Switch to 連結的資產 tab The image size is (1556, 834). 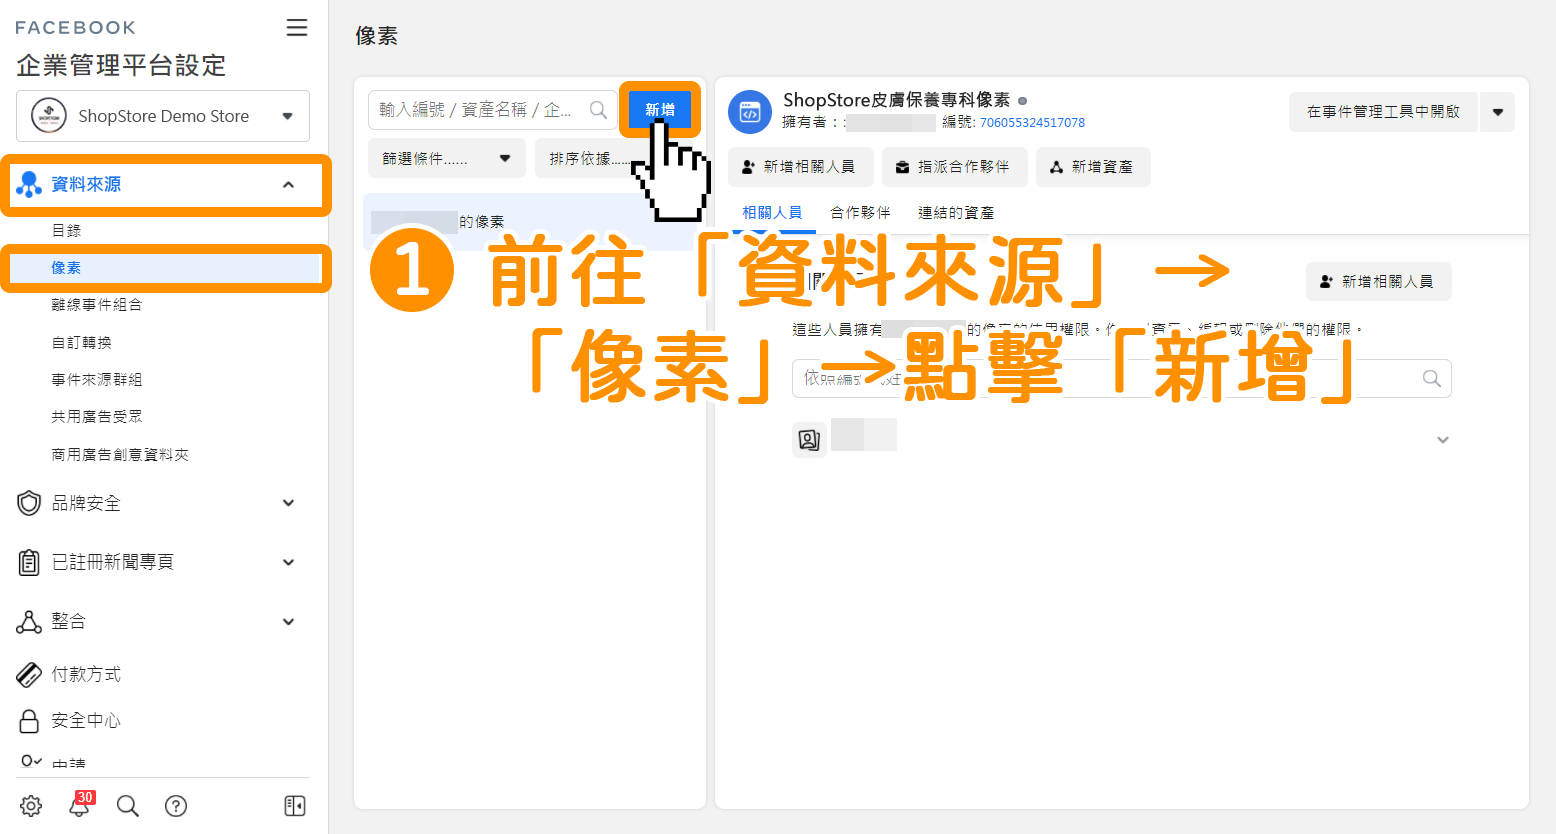[956, 213]
